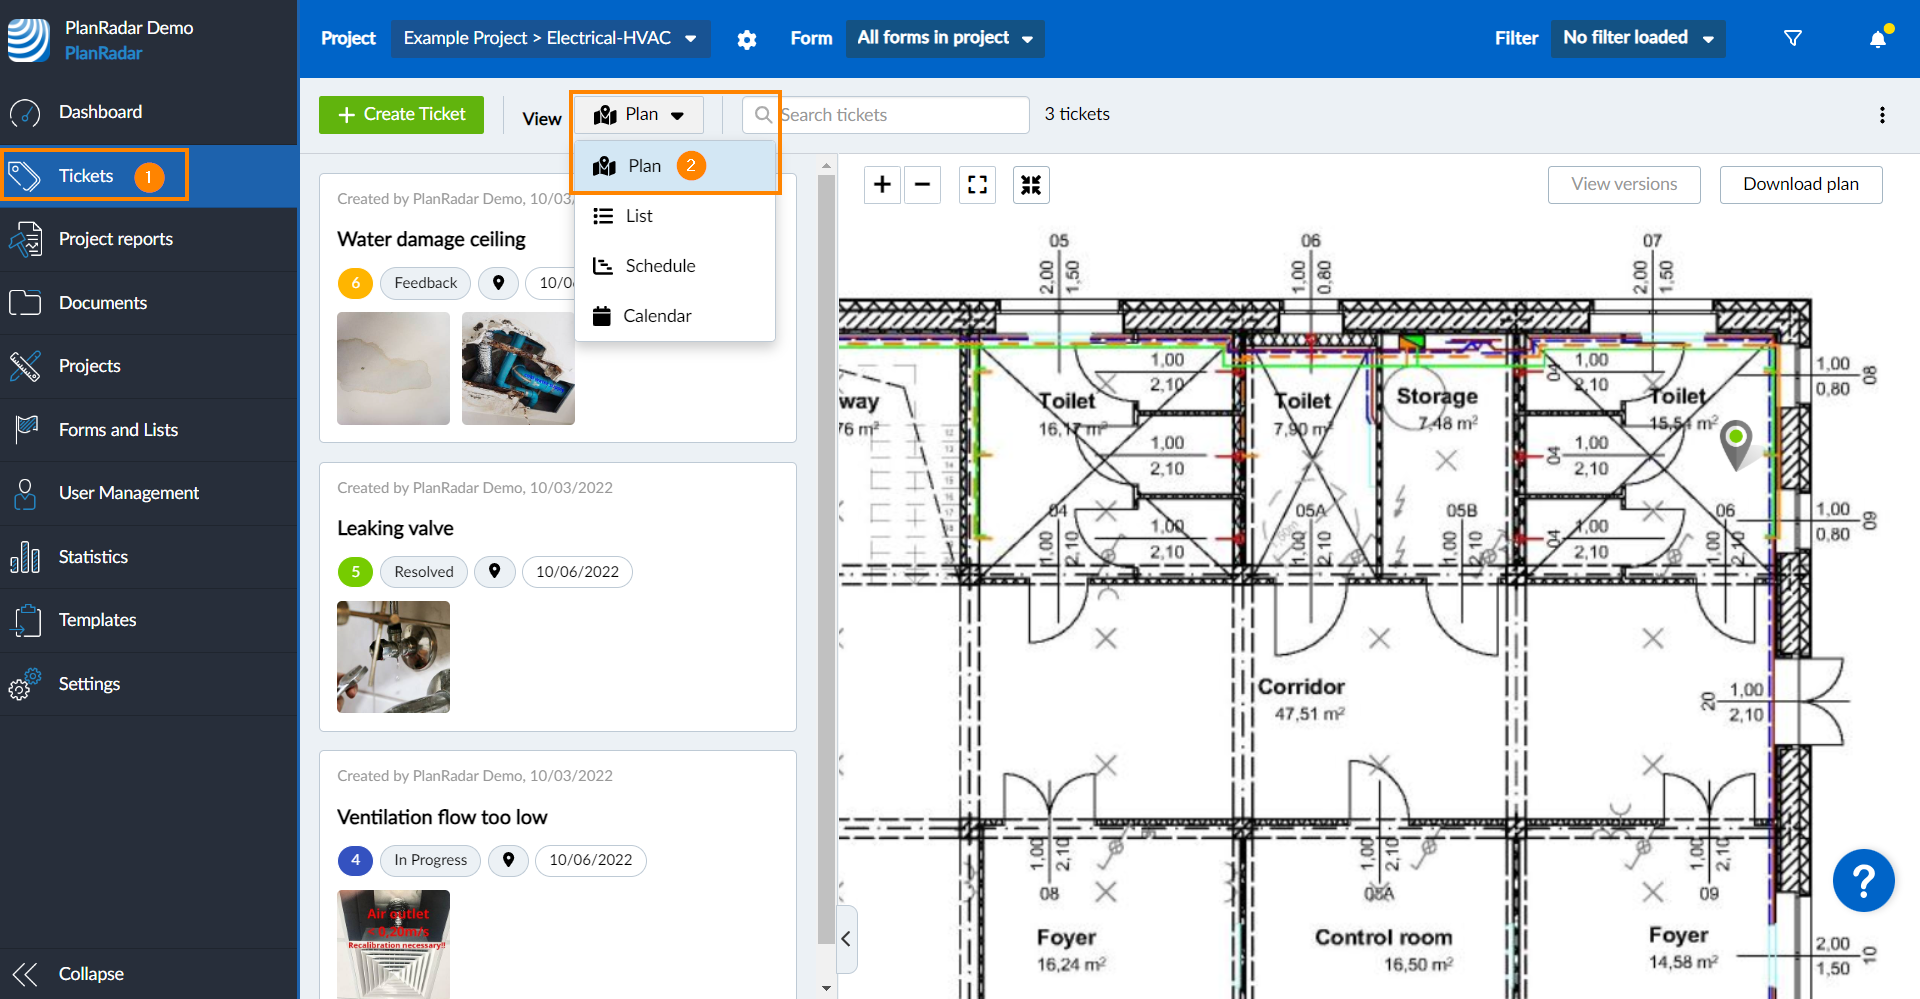Expand the plan to fullscreen
Screen dimensions: 1920x999
[977, 184]
